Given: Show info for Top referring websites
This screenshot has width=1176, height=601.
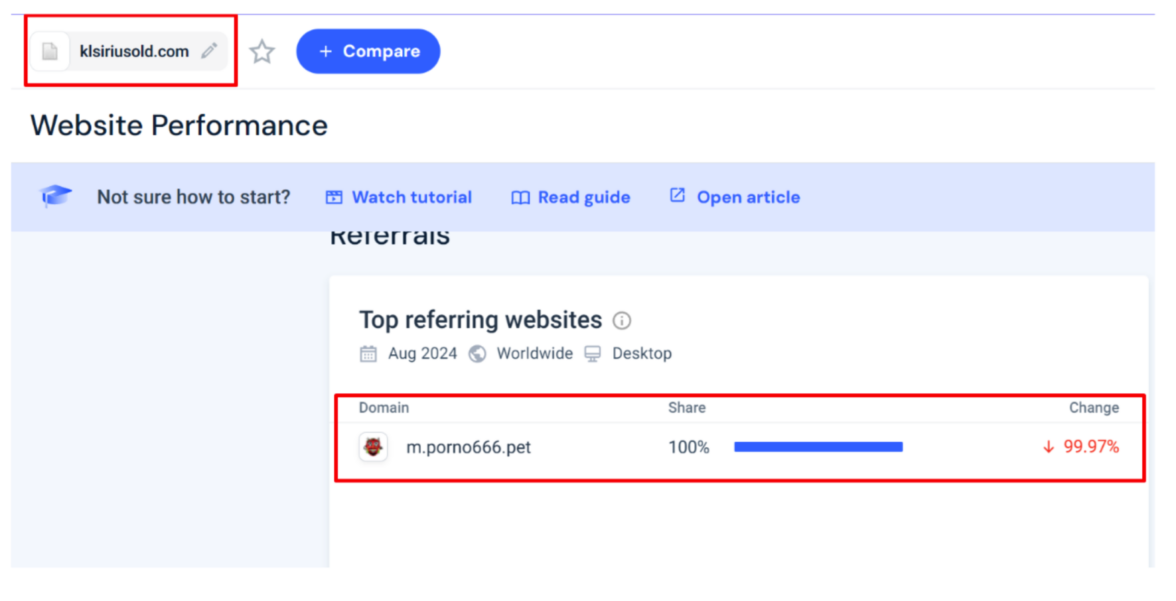Looking at the screenshot, I should click(x=622, y=321).
